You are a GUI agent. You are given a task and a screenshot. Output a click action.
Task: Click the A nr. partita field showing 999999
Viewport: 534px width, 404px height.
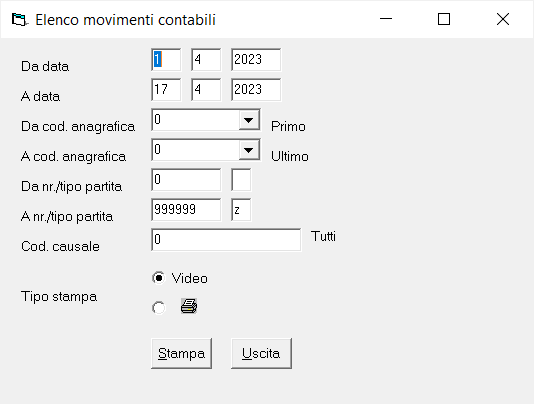tap(186, 209)
